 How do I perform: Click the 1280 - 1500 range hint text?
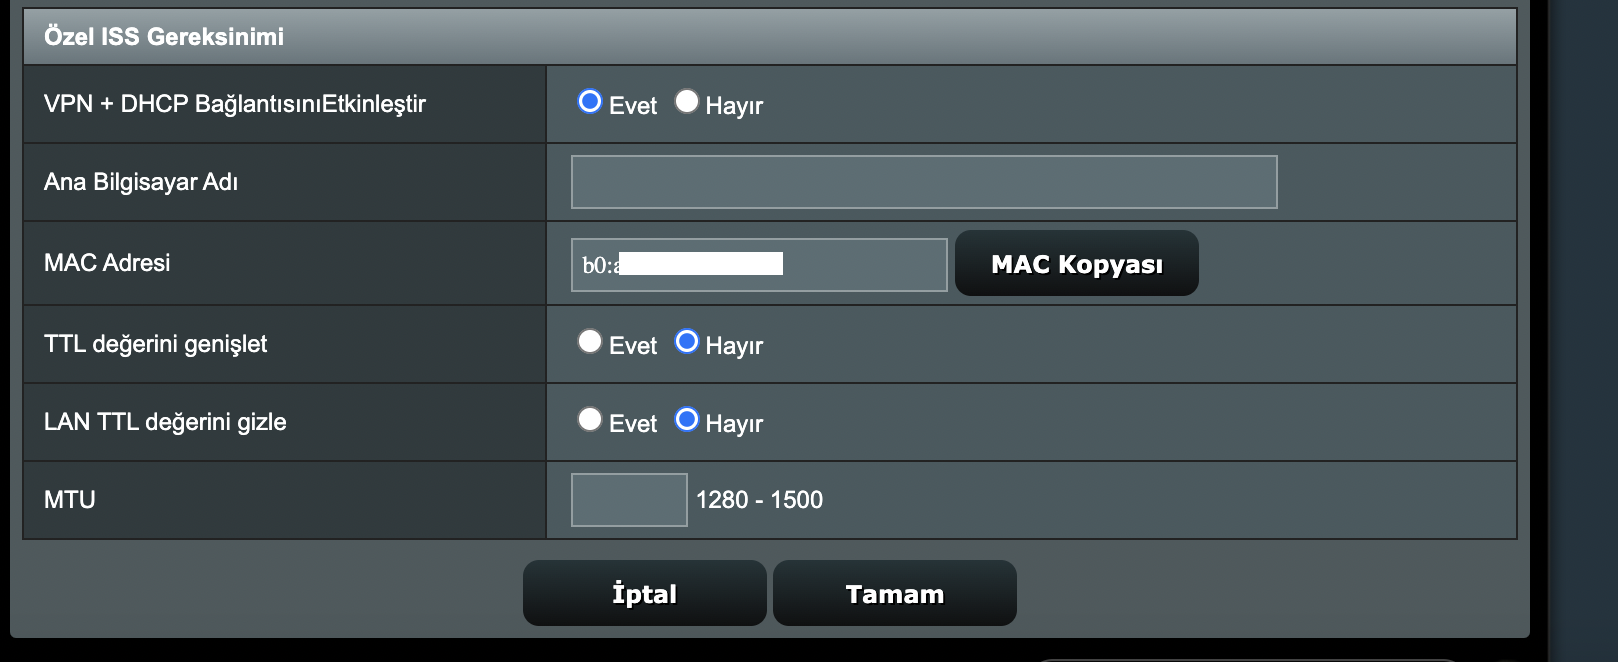(759, 500)
